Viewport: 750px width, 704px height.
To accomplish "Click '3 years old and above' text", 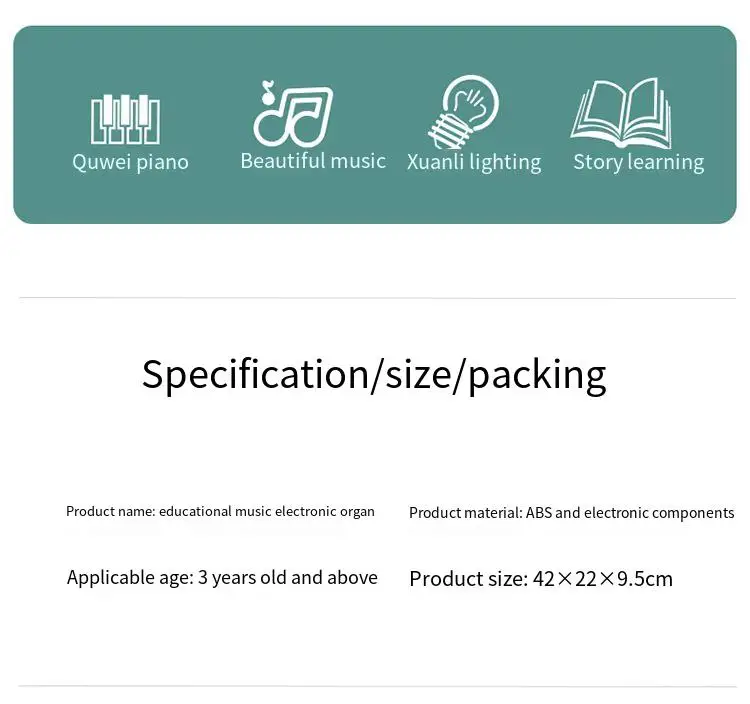I will (288, 577).
